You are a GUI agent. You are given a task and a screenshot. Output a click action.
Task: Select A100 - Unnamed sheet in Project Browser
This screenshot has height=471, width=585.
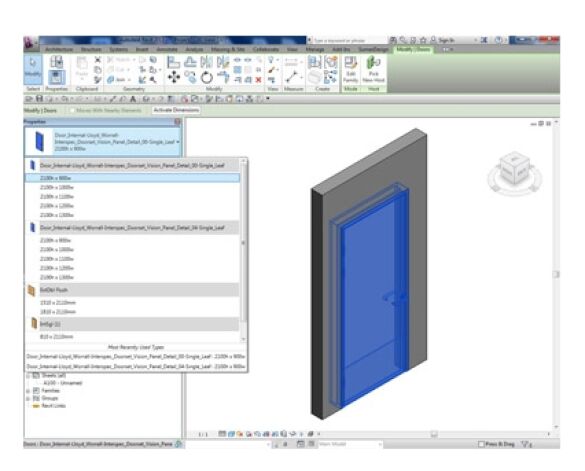coord(62,383)
